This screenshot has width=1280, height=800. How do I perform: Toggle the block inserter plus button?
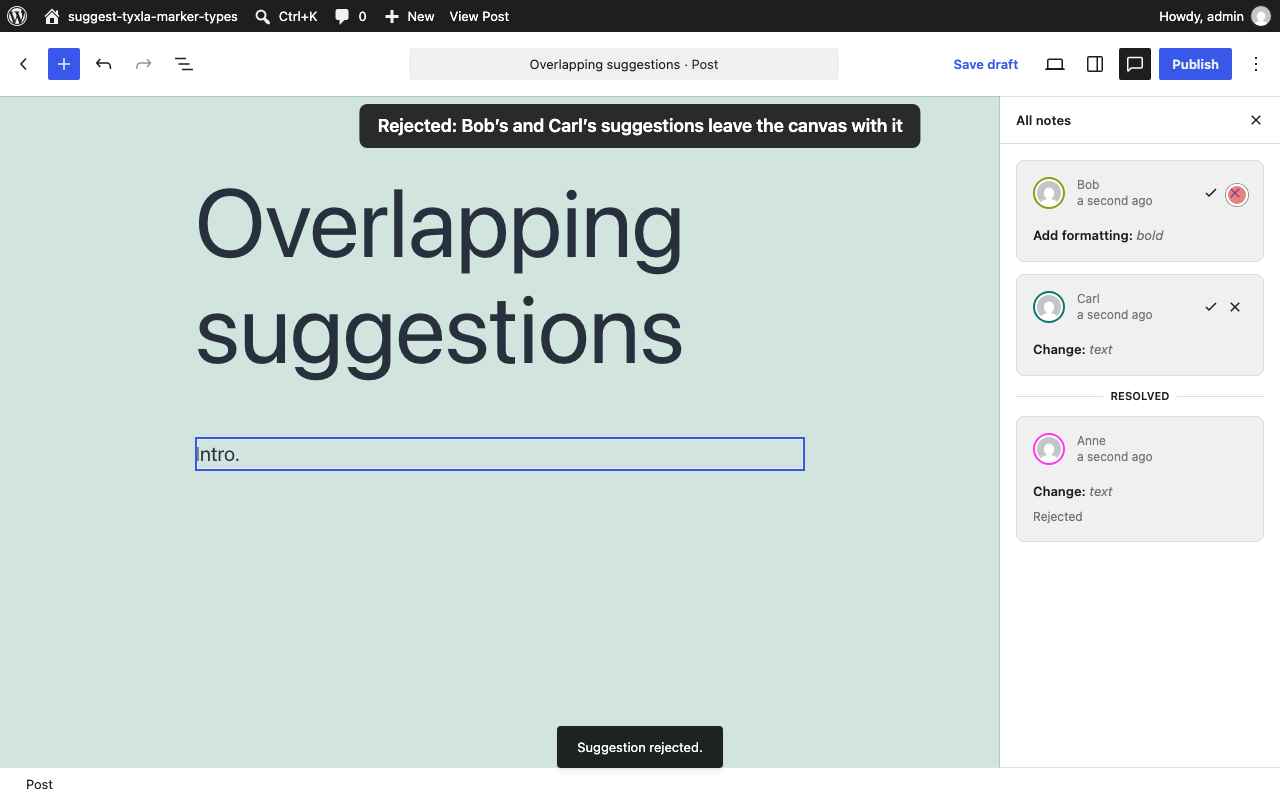pyautogui.click(x=64, y=64)
